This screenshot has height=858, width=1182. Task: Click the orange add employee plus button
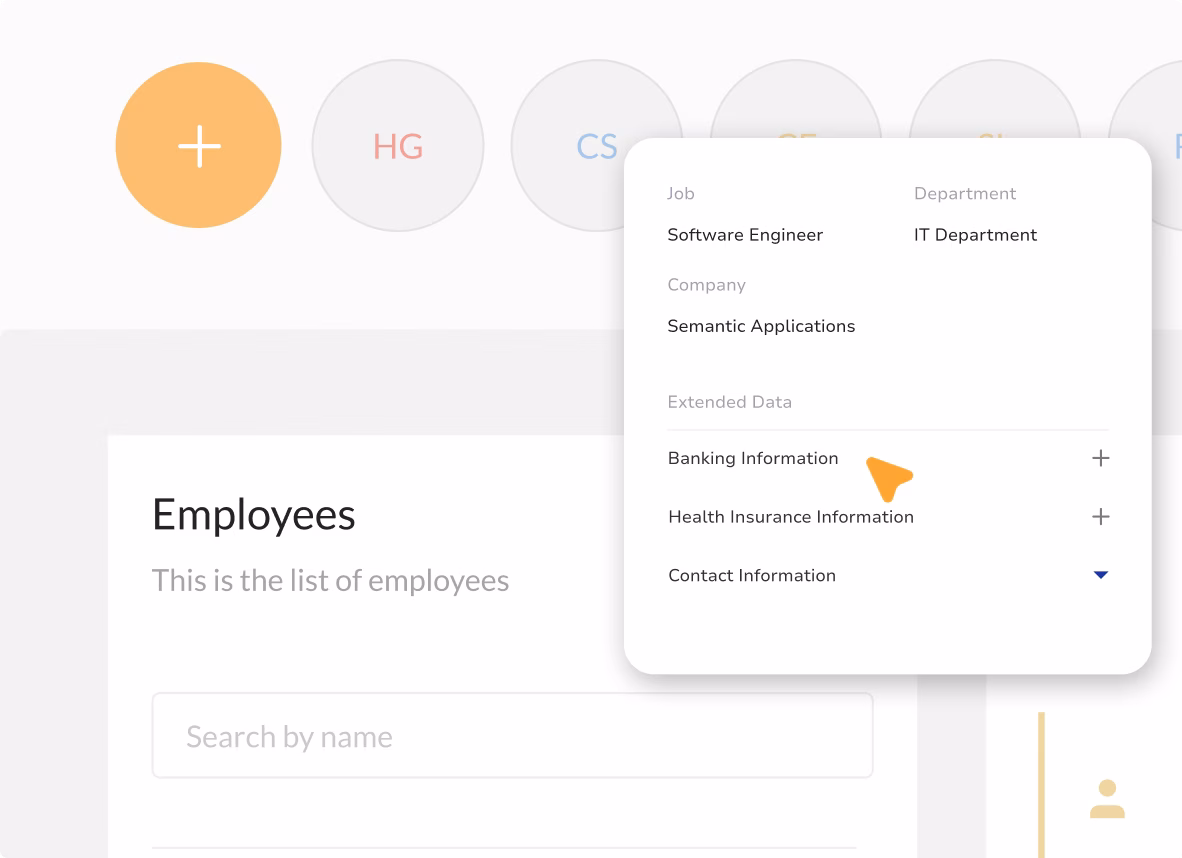198,146
